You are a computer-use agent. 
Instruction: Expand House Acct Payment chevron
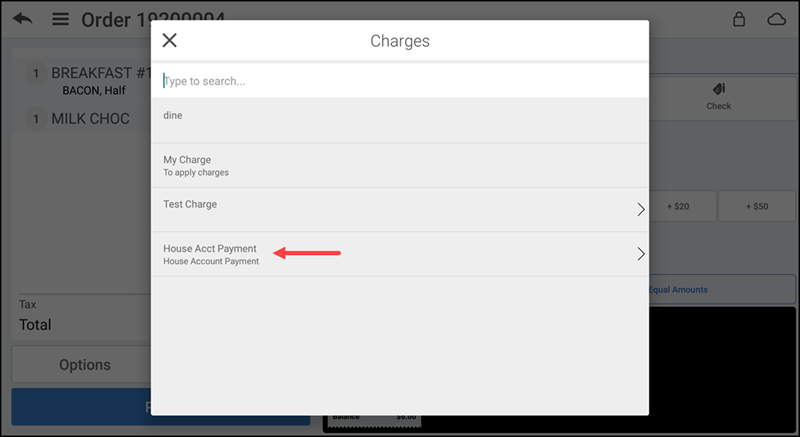(x=641, y=254)
